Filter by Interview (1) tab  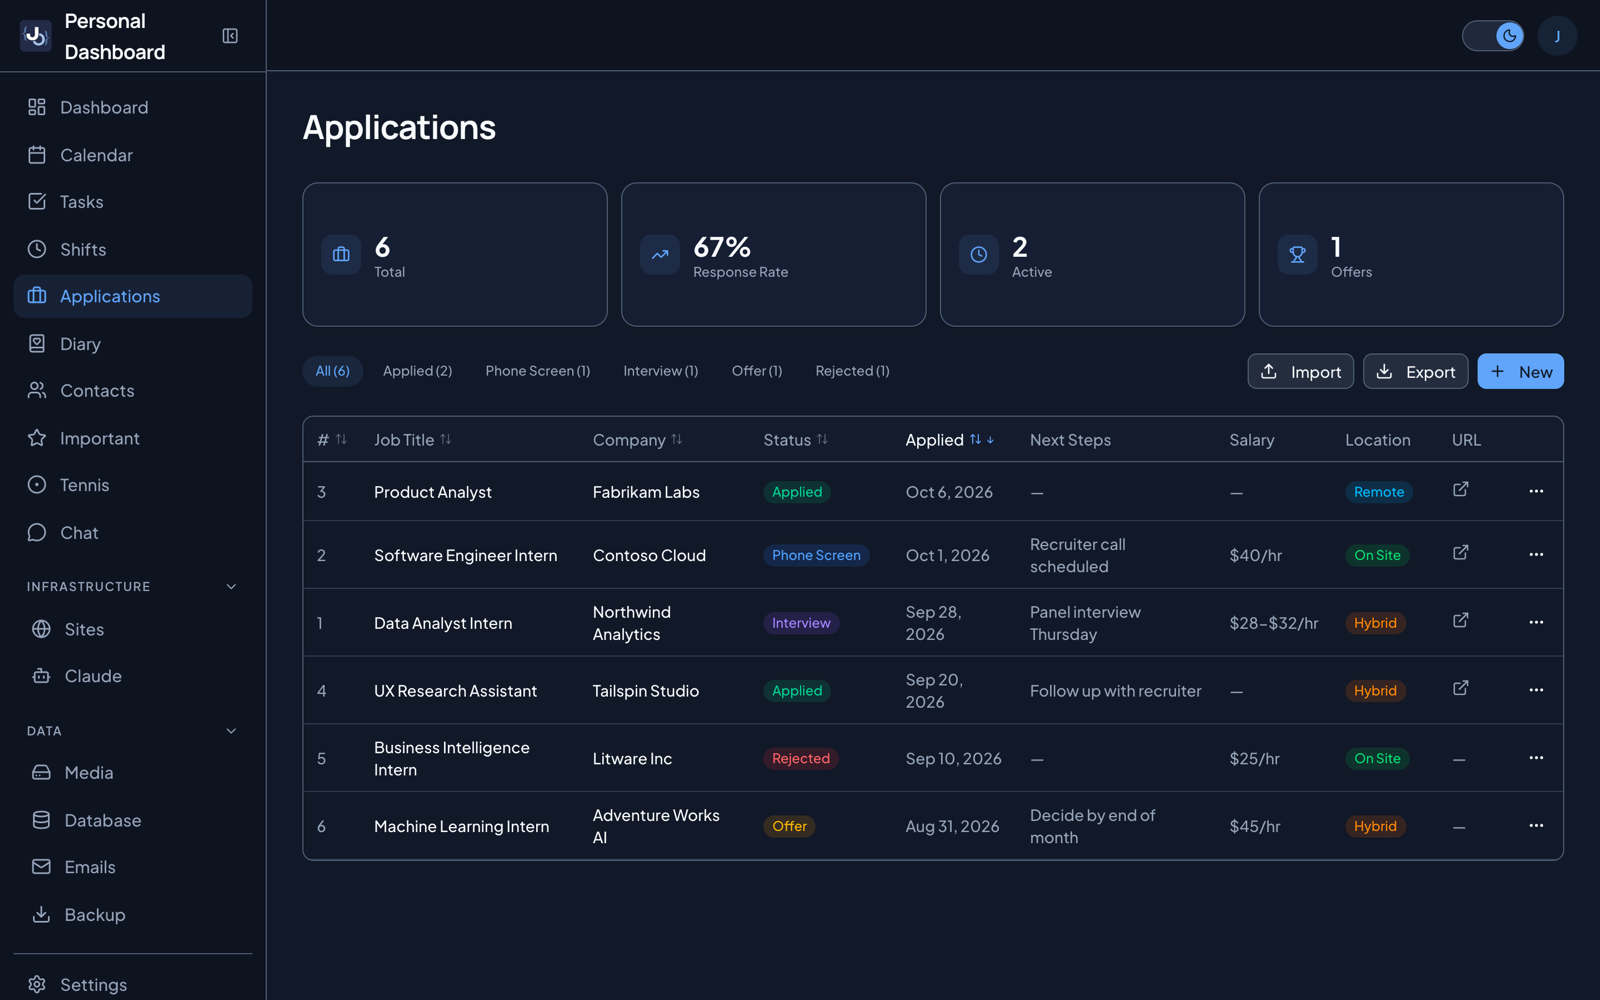coord(661,371)
